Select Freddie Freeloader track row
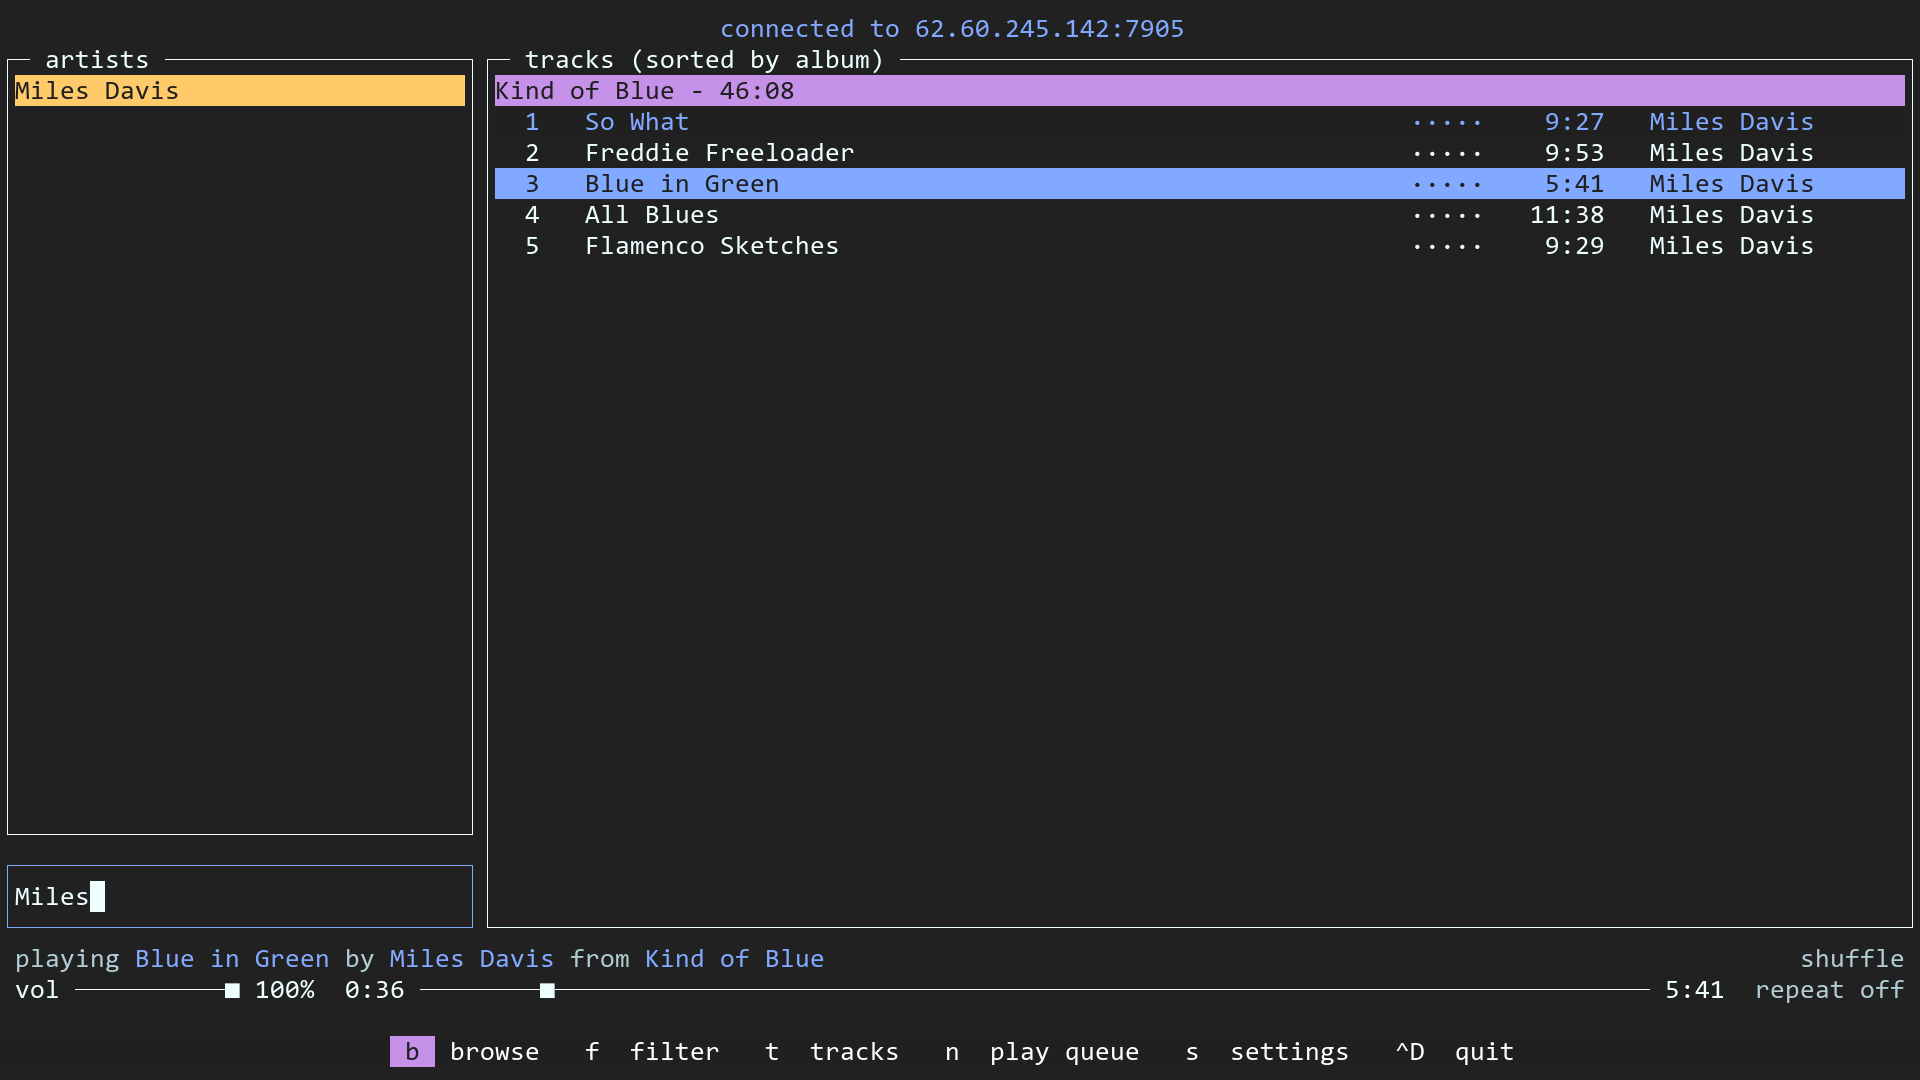 (718, 153)
